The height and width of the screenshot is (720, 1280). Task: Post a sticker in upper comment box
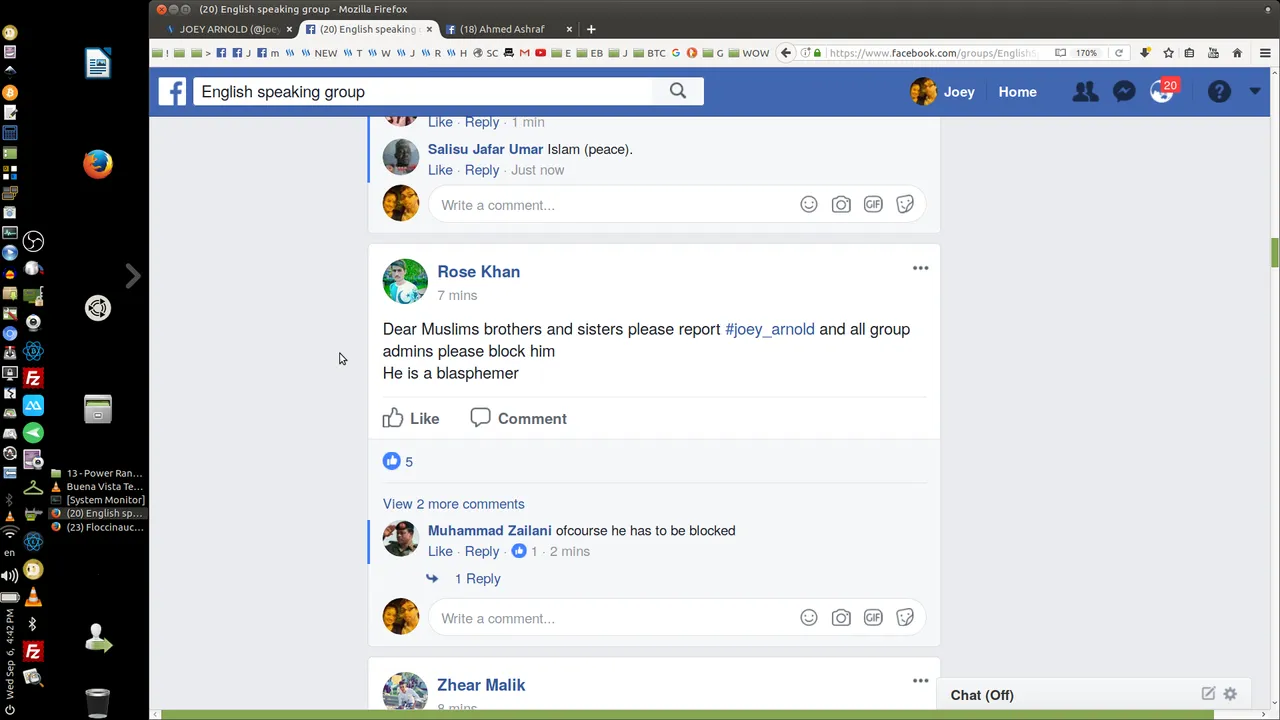point(905,204)
